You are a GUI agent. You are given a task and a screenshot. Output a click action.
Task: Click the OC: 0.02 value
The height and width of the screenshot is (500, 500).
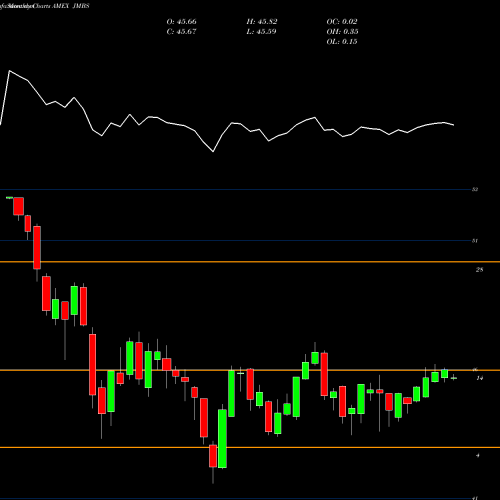click(342, 22)
